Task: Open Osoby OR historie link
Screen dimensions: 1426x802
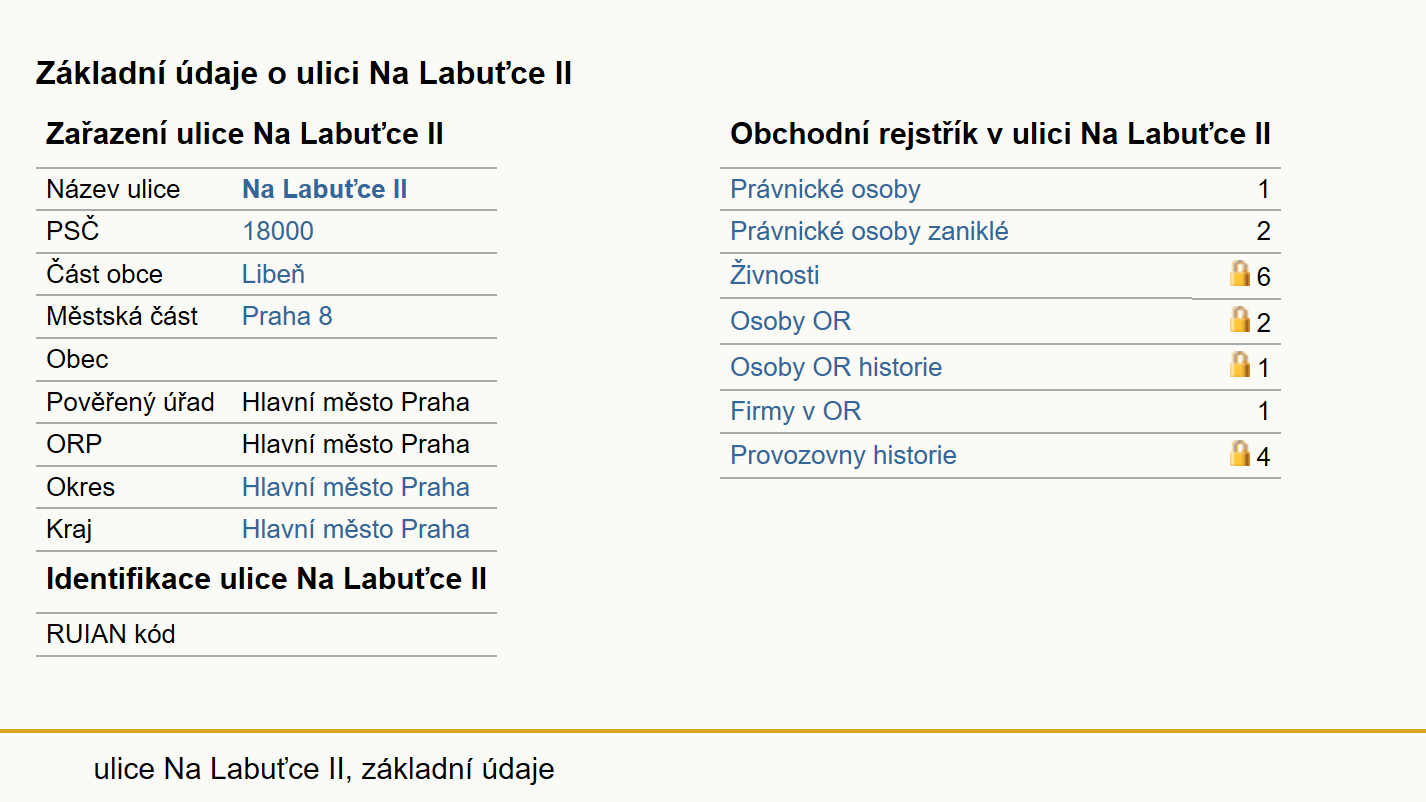Action: point(836,367)
